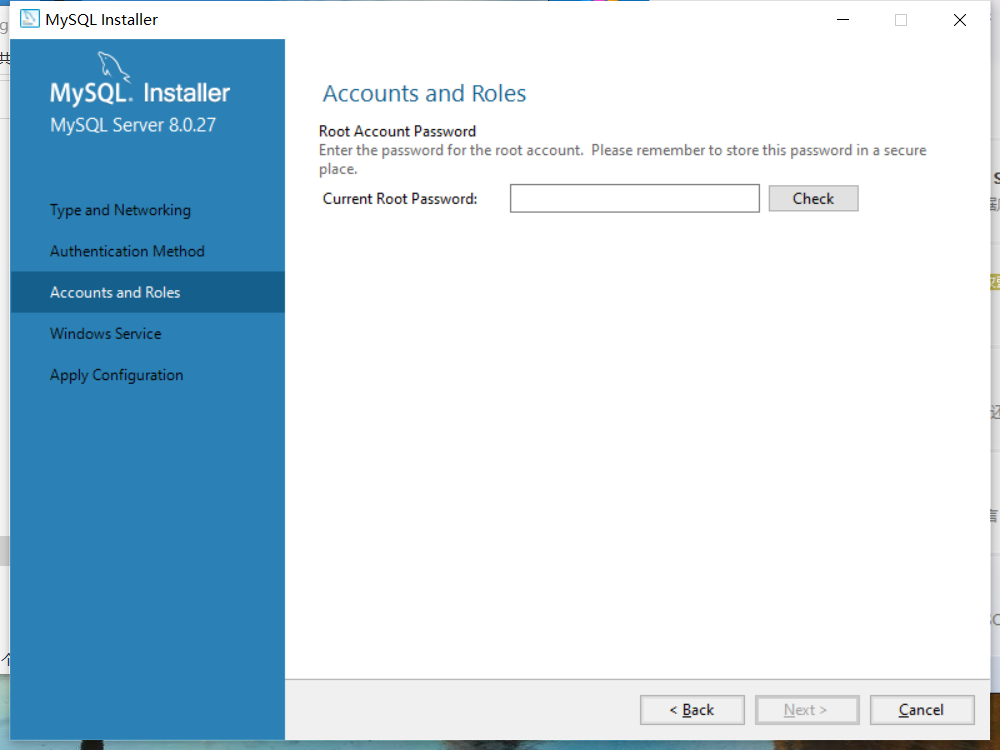Click the 'Root Account Password' label
The height and width of the screenshot is (750, 1000).
397,131
